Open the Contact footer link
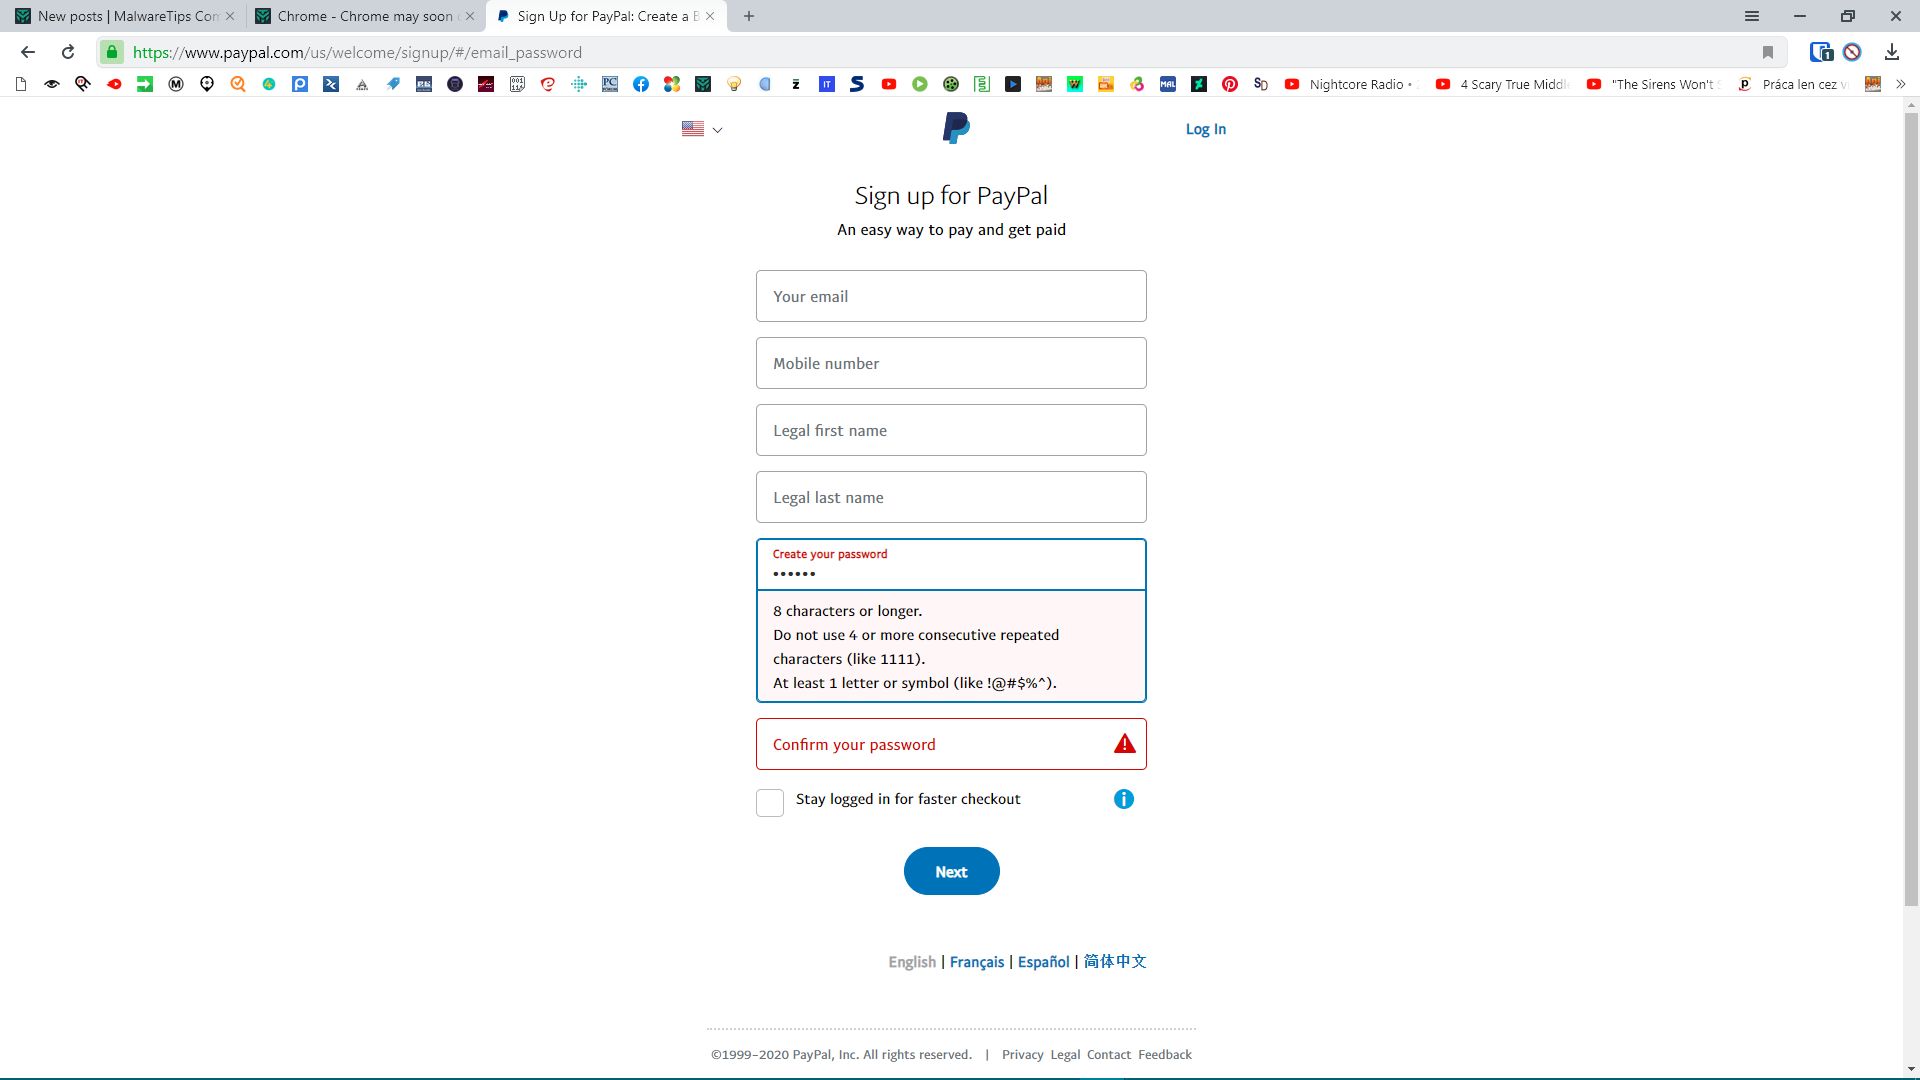Viewport: 1920px width, 1080px height. coord(1108,1055)
